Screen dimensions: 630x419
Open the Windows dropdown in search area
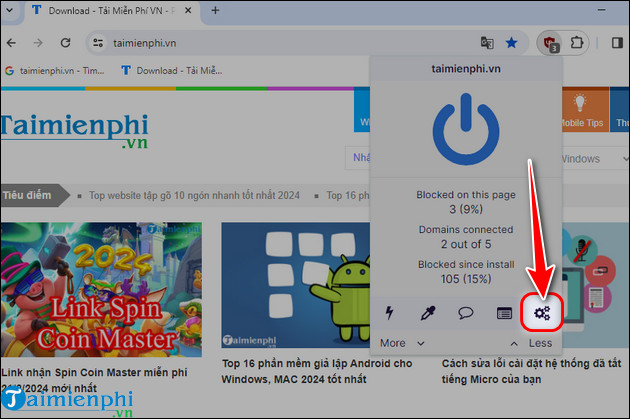595,159
